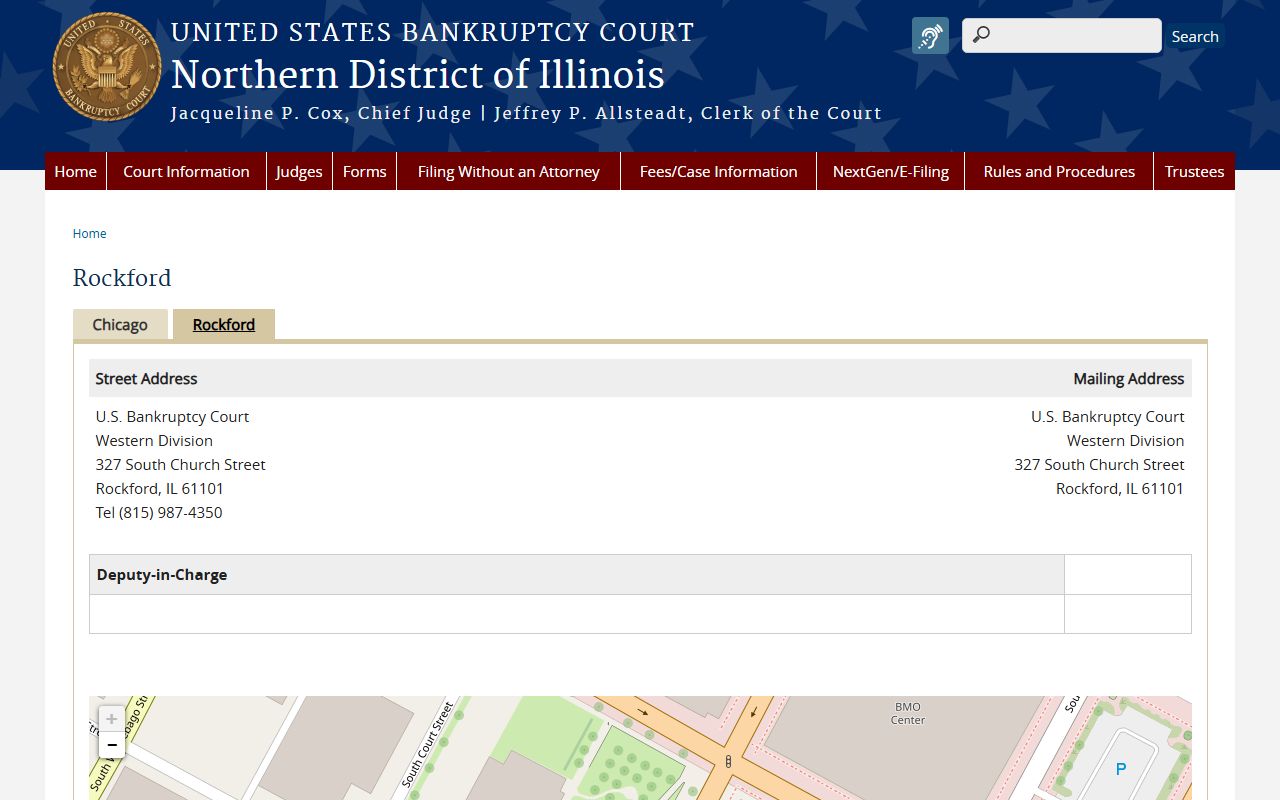Click the parking P marker on map
The width and height of the screenshot is (1280, 800).
(x=1121, y=769)
